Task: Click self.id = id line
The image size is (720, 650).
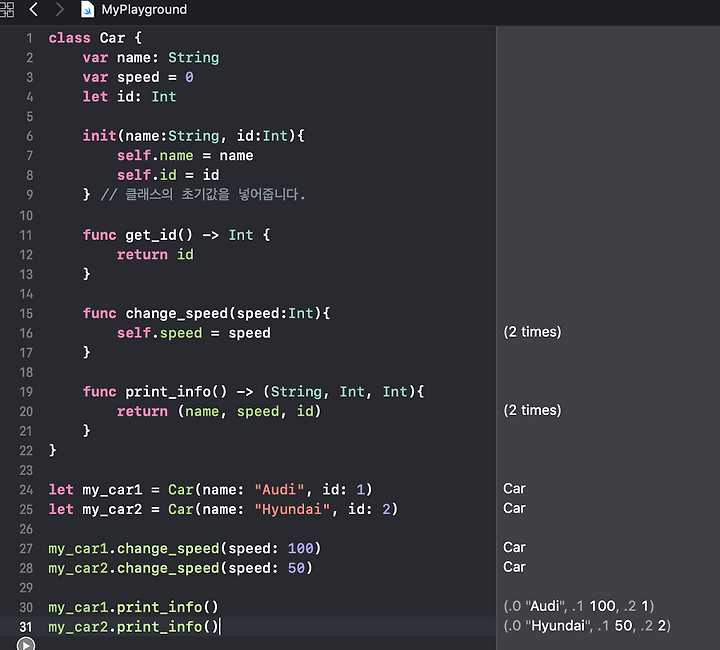Action: (168, 175)
